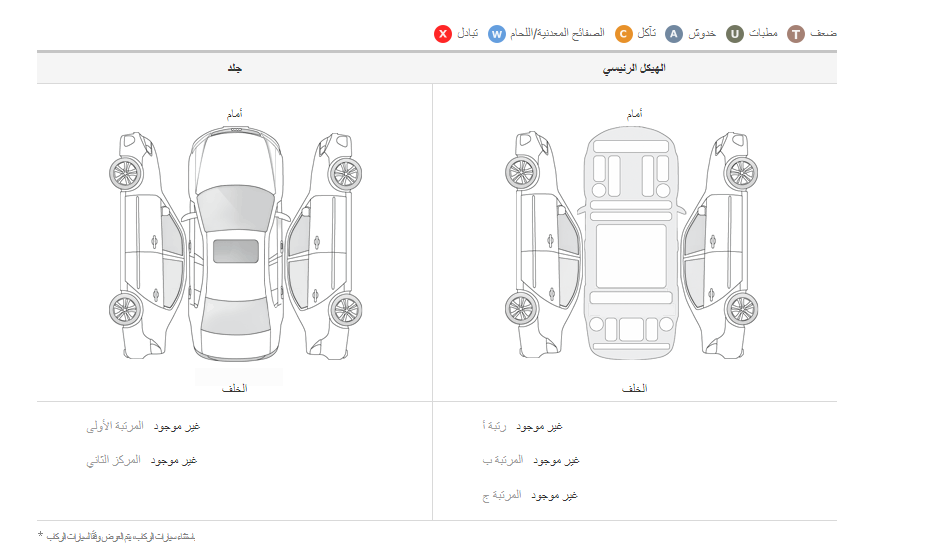The image size is (925, 552).
Task: Click أمام label above the جلد diagram
Action: point(234,115)
